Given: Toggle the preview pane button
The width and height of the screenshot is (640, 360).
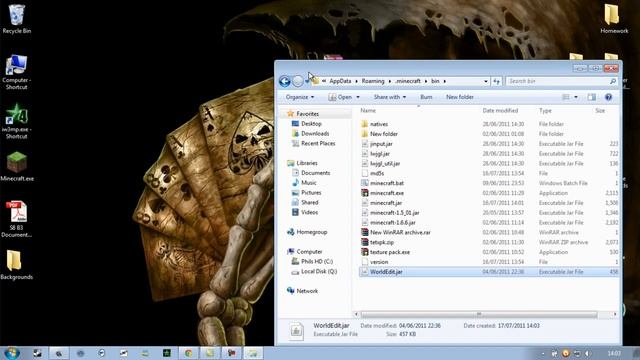Looking at the screenshot, I should [x=591, y=97].
